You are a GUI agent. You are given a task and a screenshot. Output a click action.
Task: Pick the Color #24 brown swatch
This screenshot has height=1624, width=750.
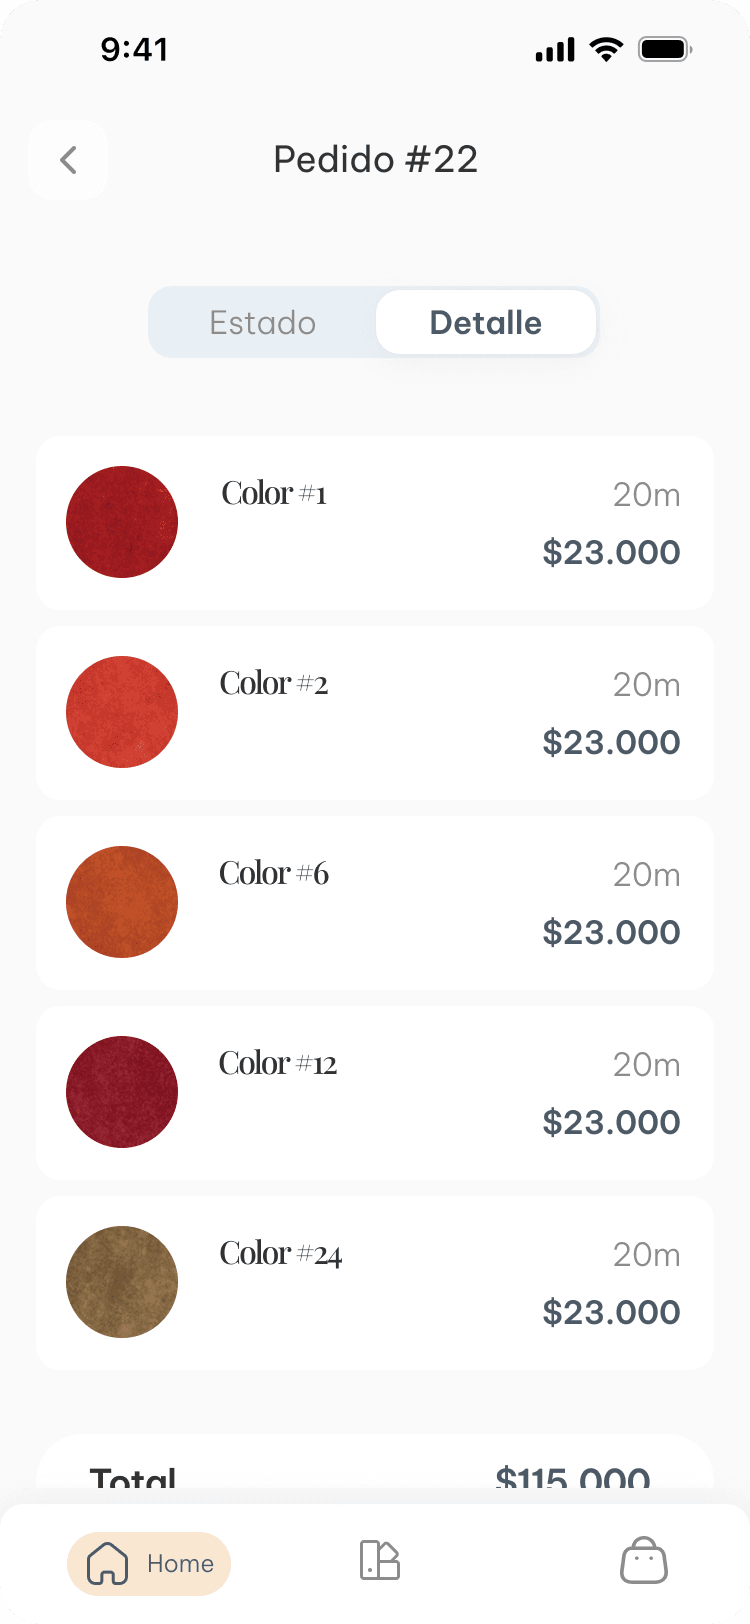(122, 1282)
